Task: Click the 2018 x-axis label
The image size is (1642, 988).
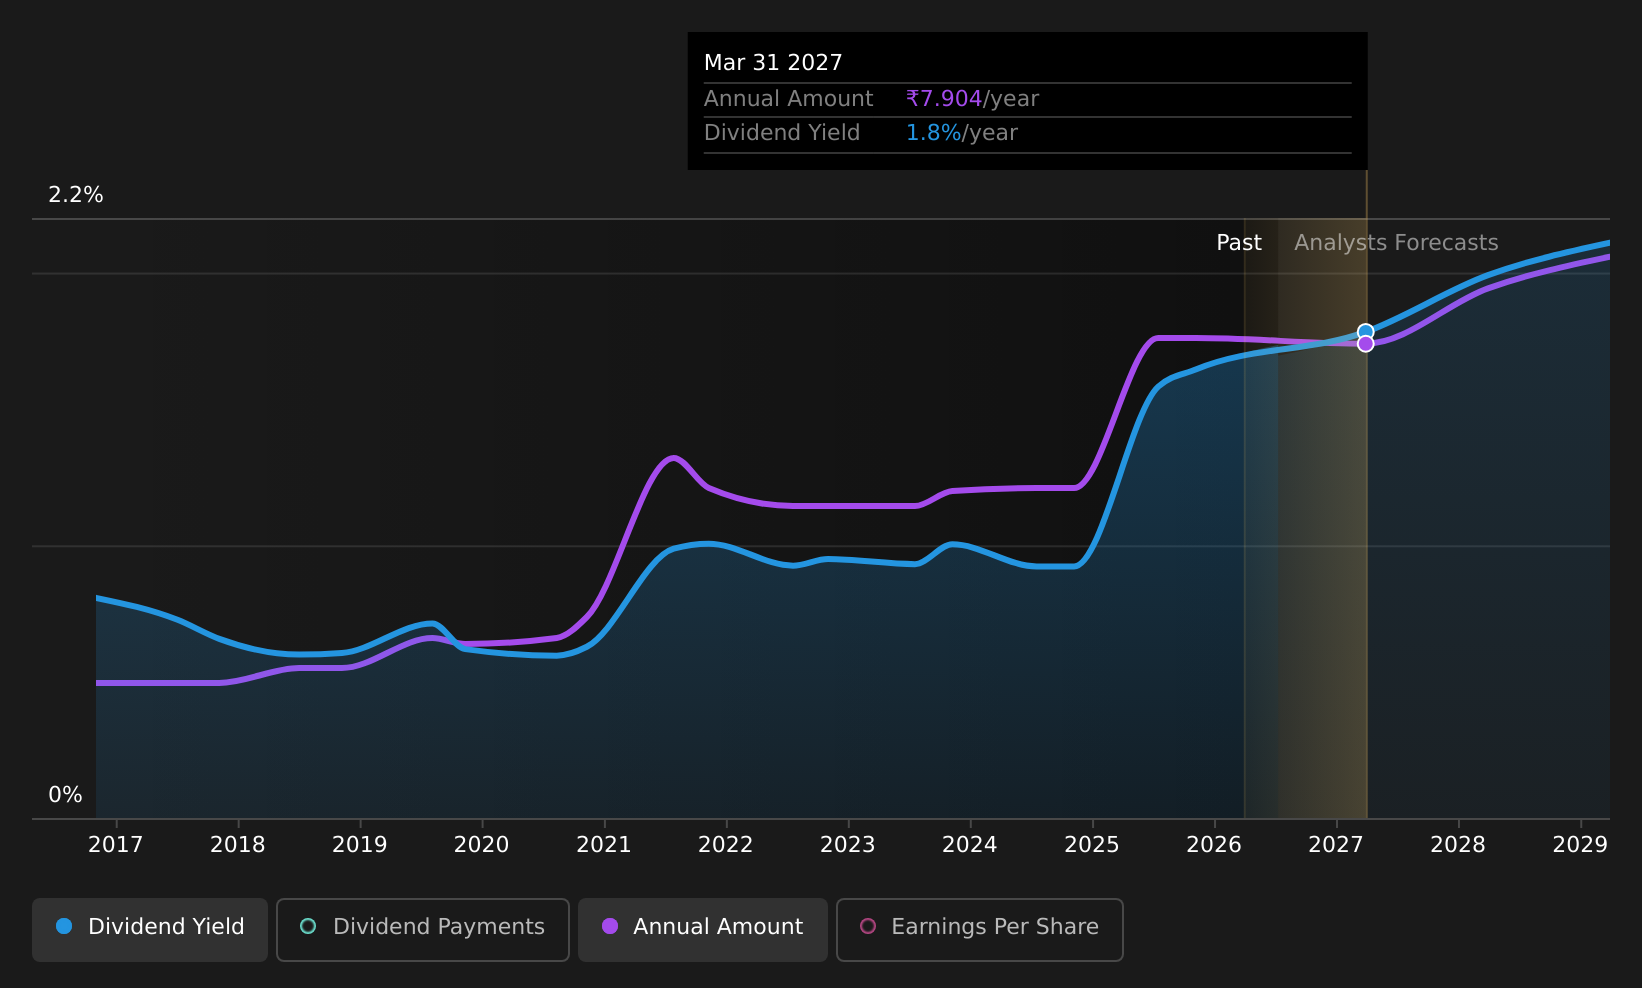Action: click(238, 845)
